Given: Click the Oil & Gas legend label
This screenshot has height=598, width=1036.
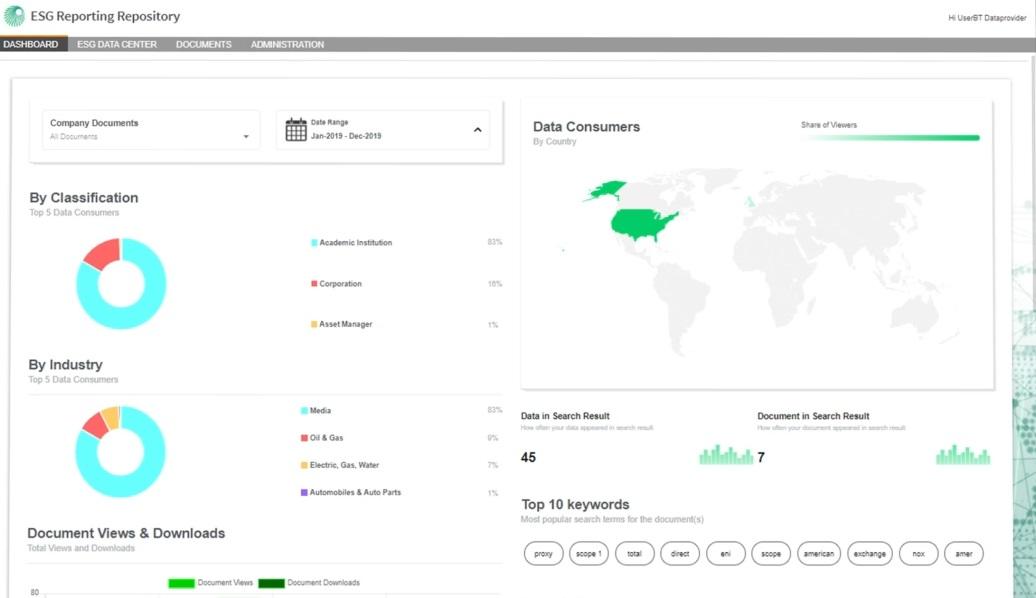Looking at the screenshot, I should coord(326,437).
